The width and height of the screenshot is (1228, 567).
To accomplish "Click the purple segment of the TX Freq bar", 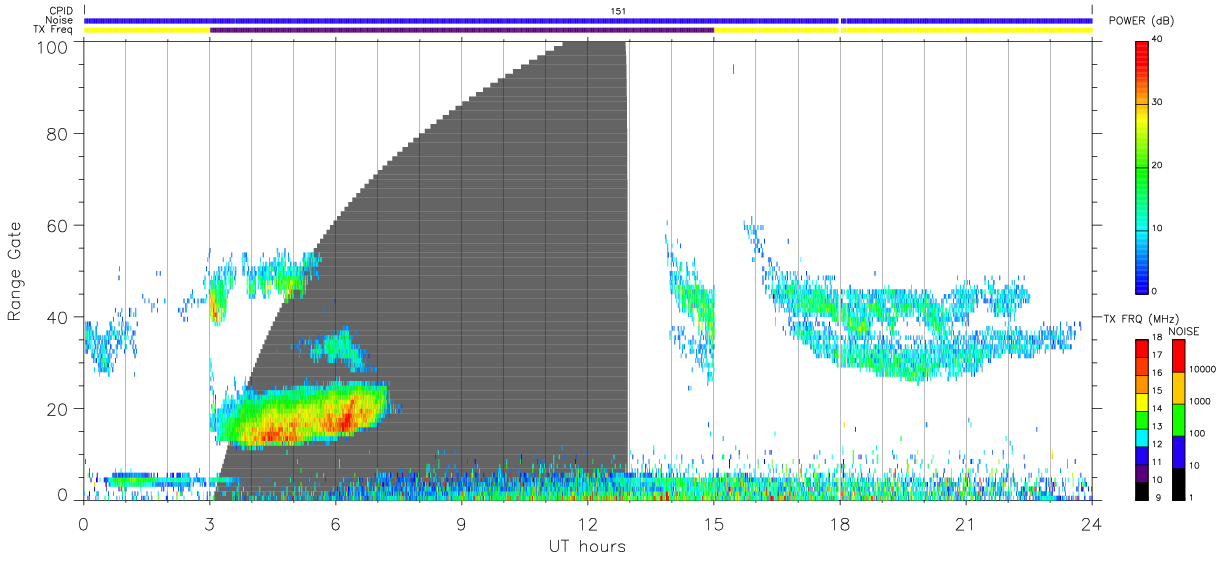I will 462,30.
